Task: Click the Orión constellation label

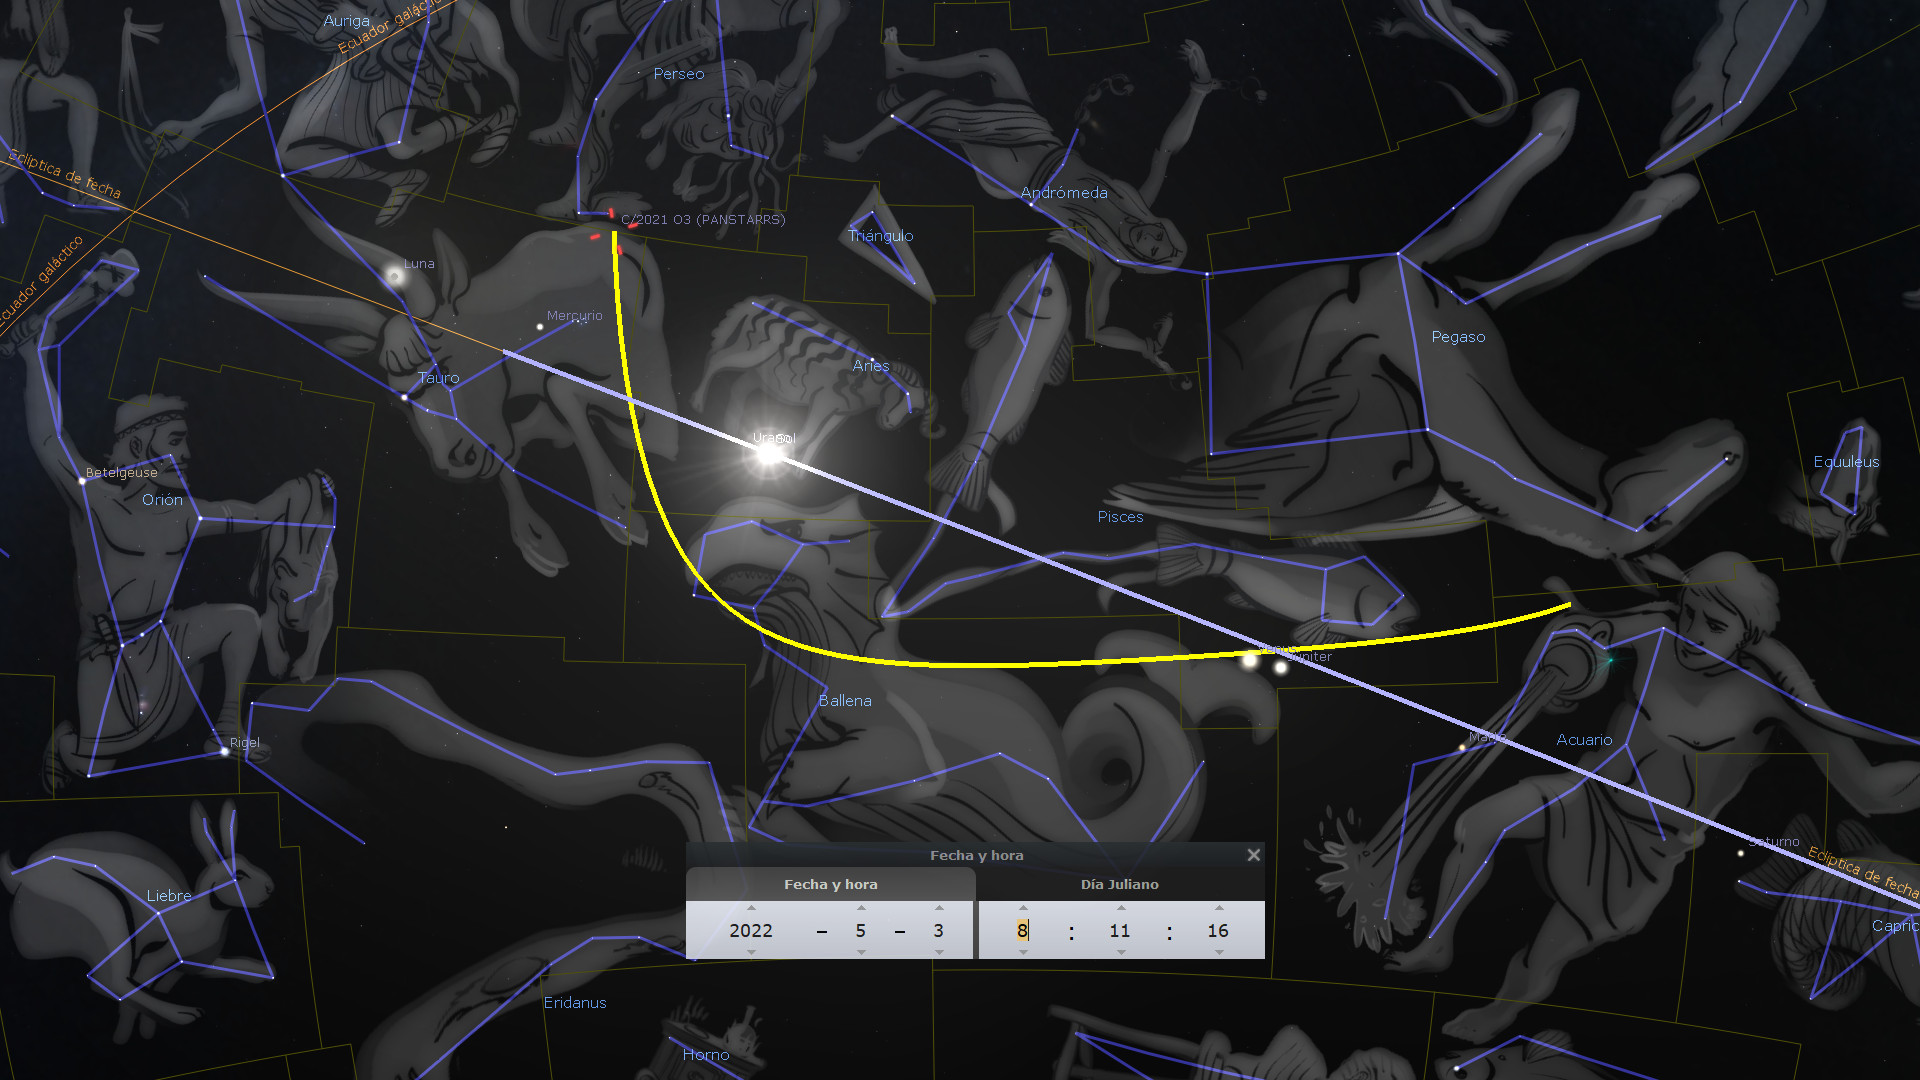Action: click(162, 500)
